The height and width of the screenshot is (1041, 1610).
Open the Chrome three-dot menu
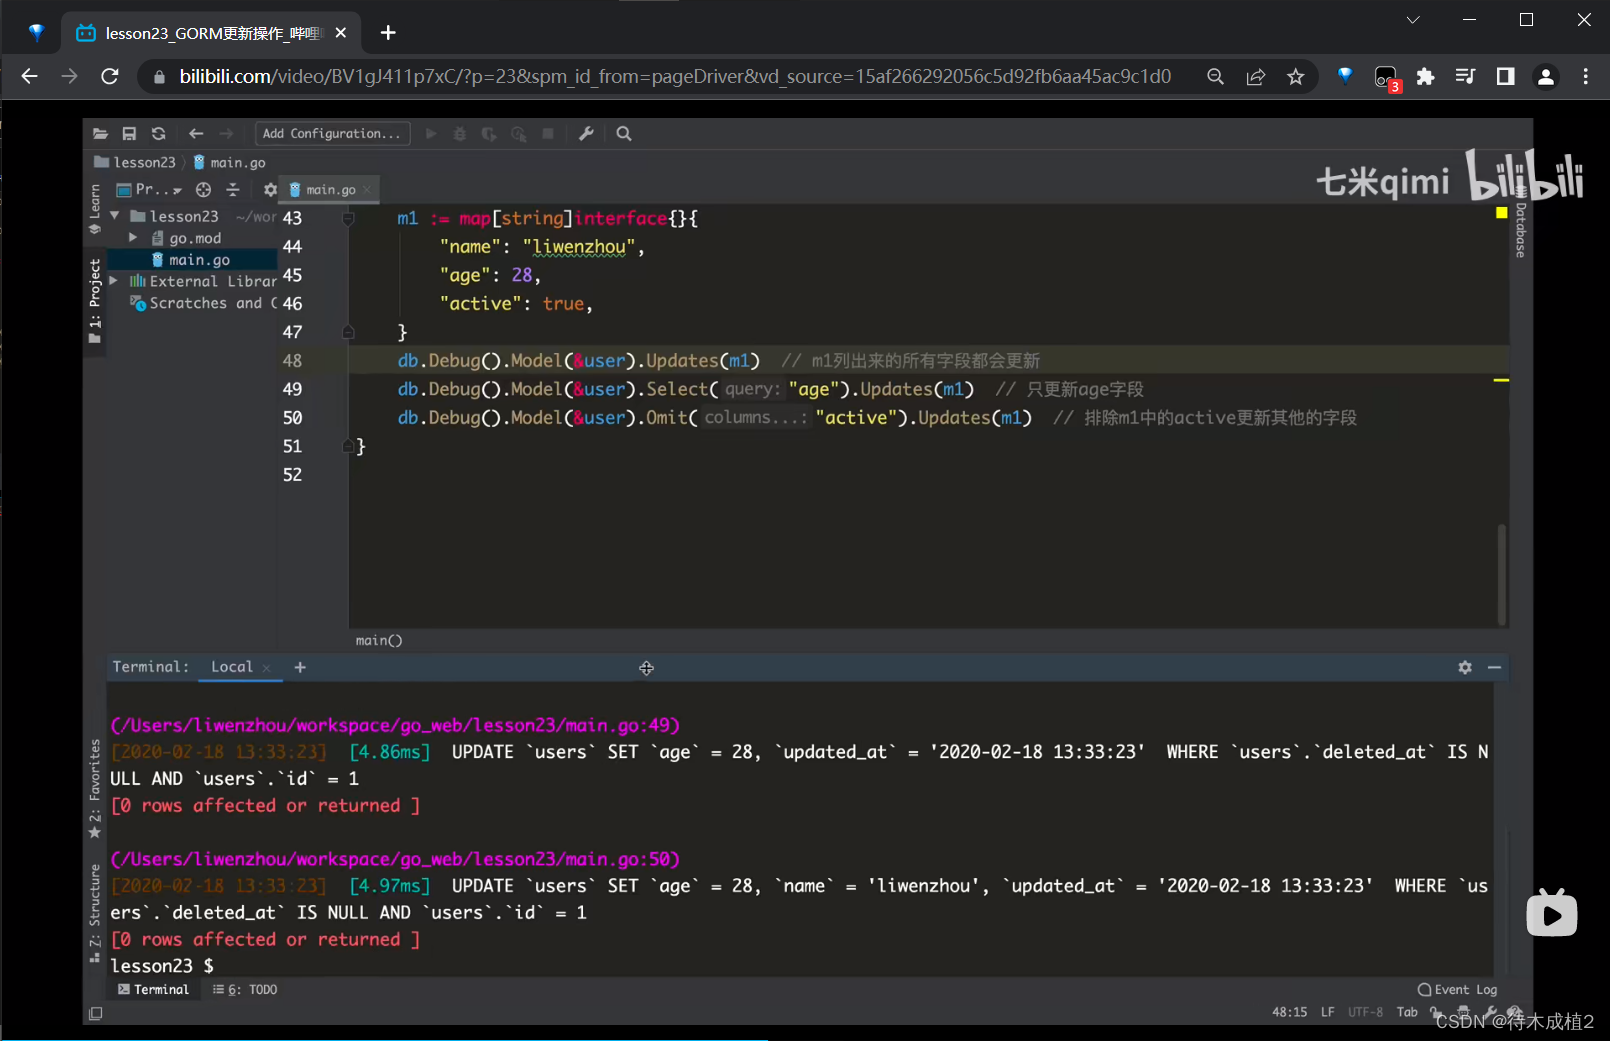[x=1585, y=77]
